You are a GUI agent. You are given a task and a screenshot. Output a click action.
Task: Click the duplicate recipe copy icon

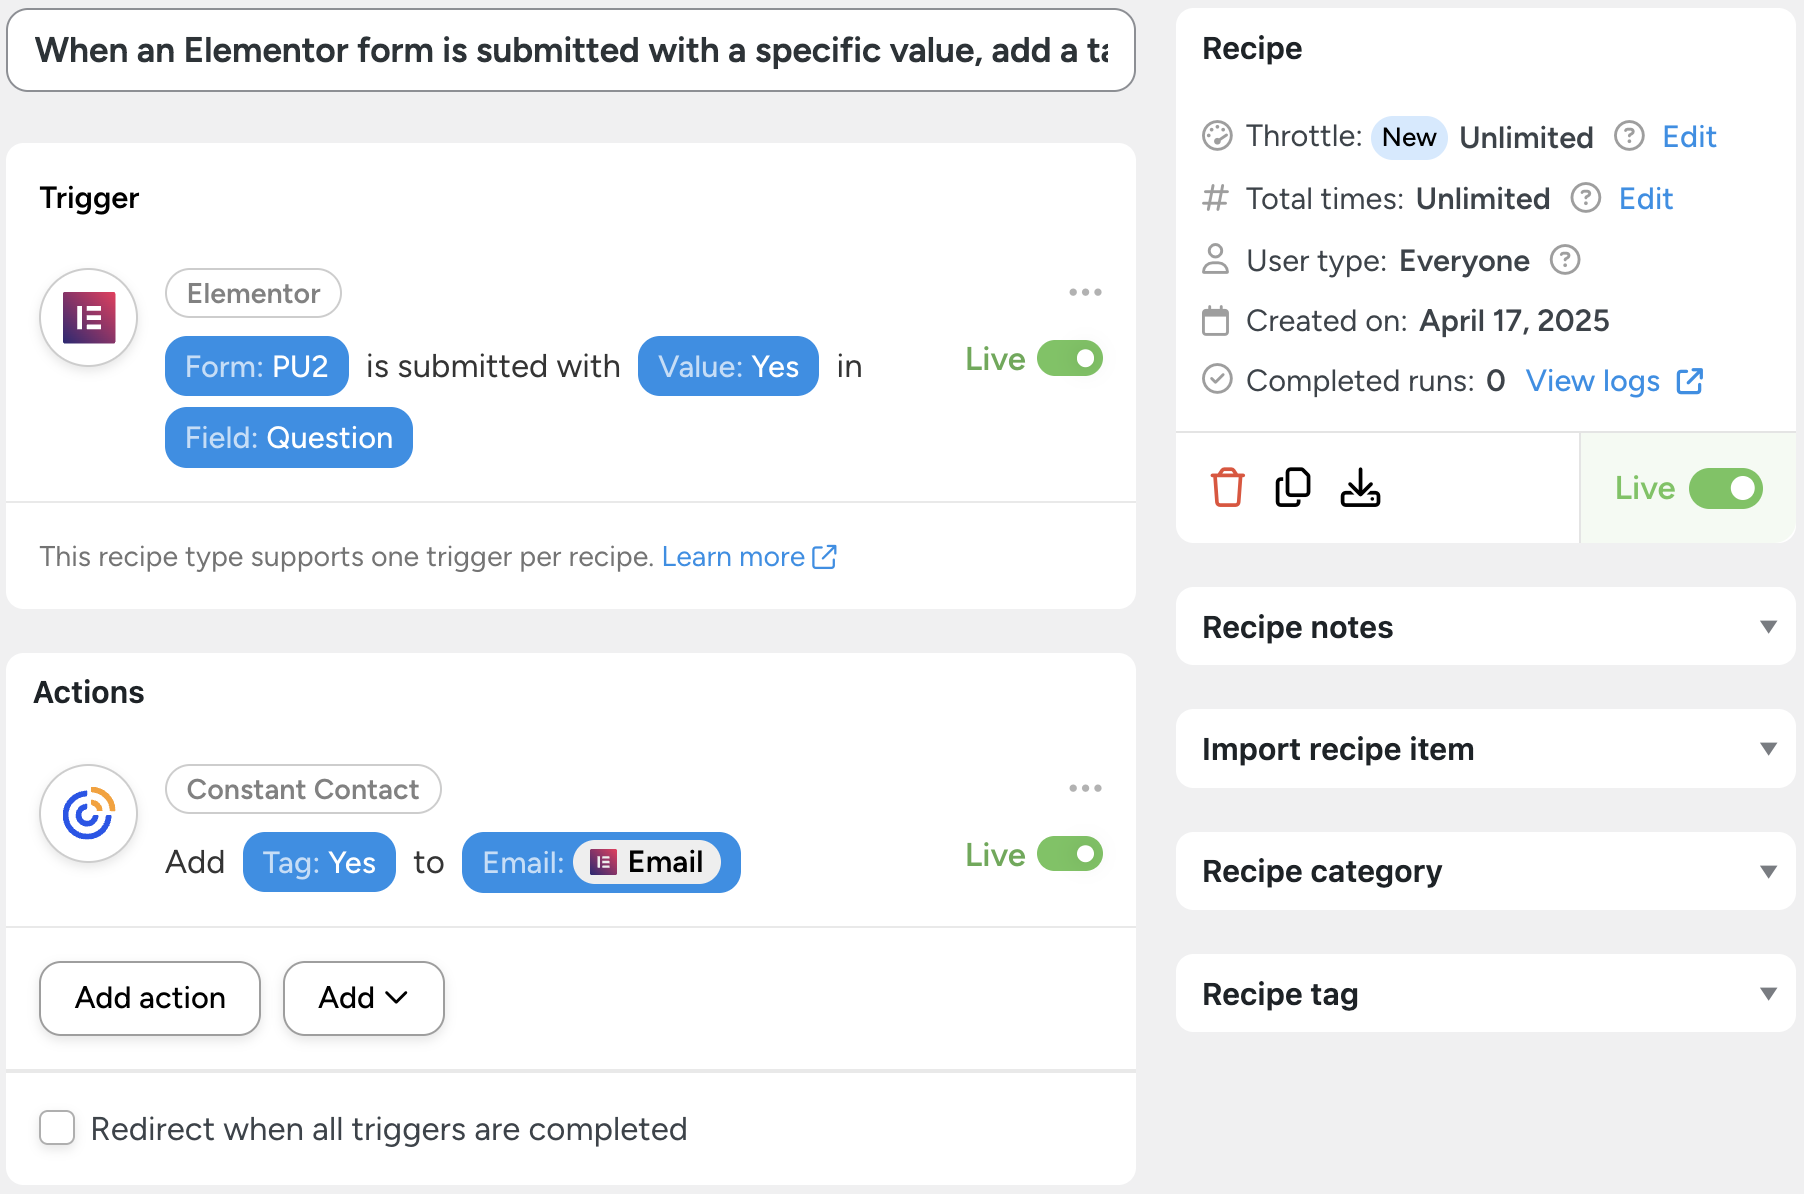coord(1293,488)
